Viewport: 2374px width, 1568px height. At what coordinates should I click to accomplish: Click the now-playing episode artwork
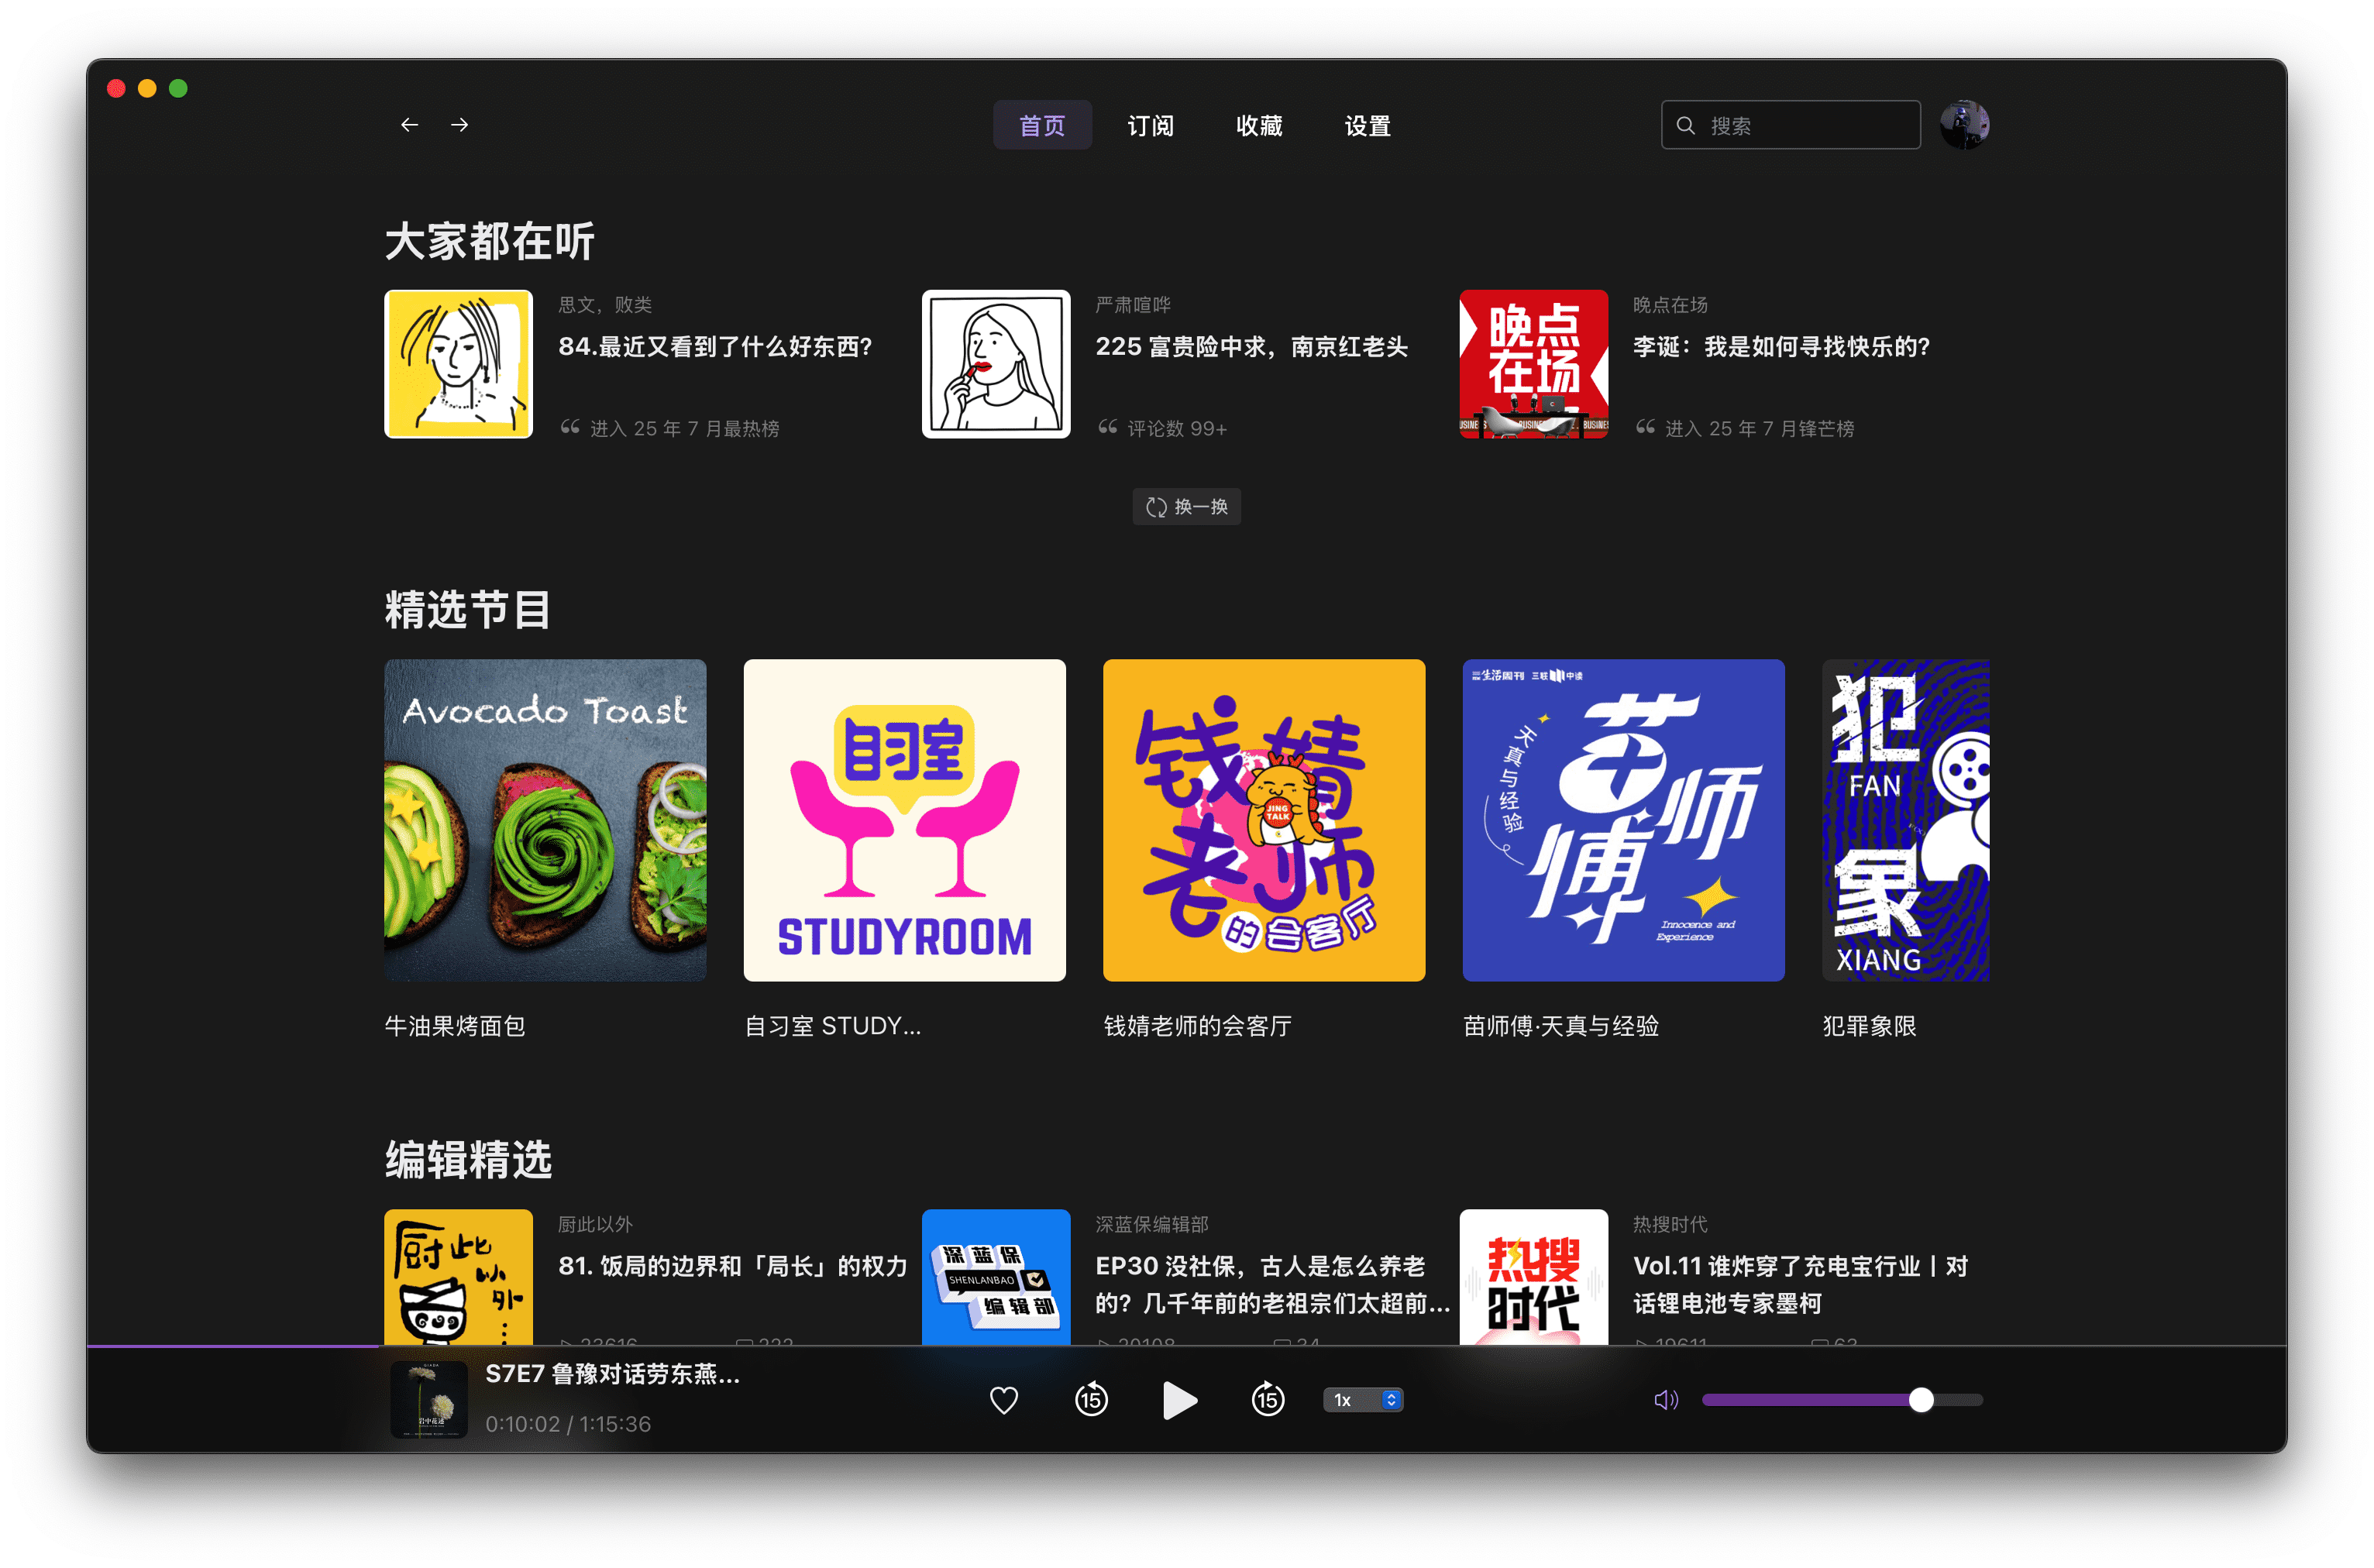click(428, 1399)
